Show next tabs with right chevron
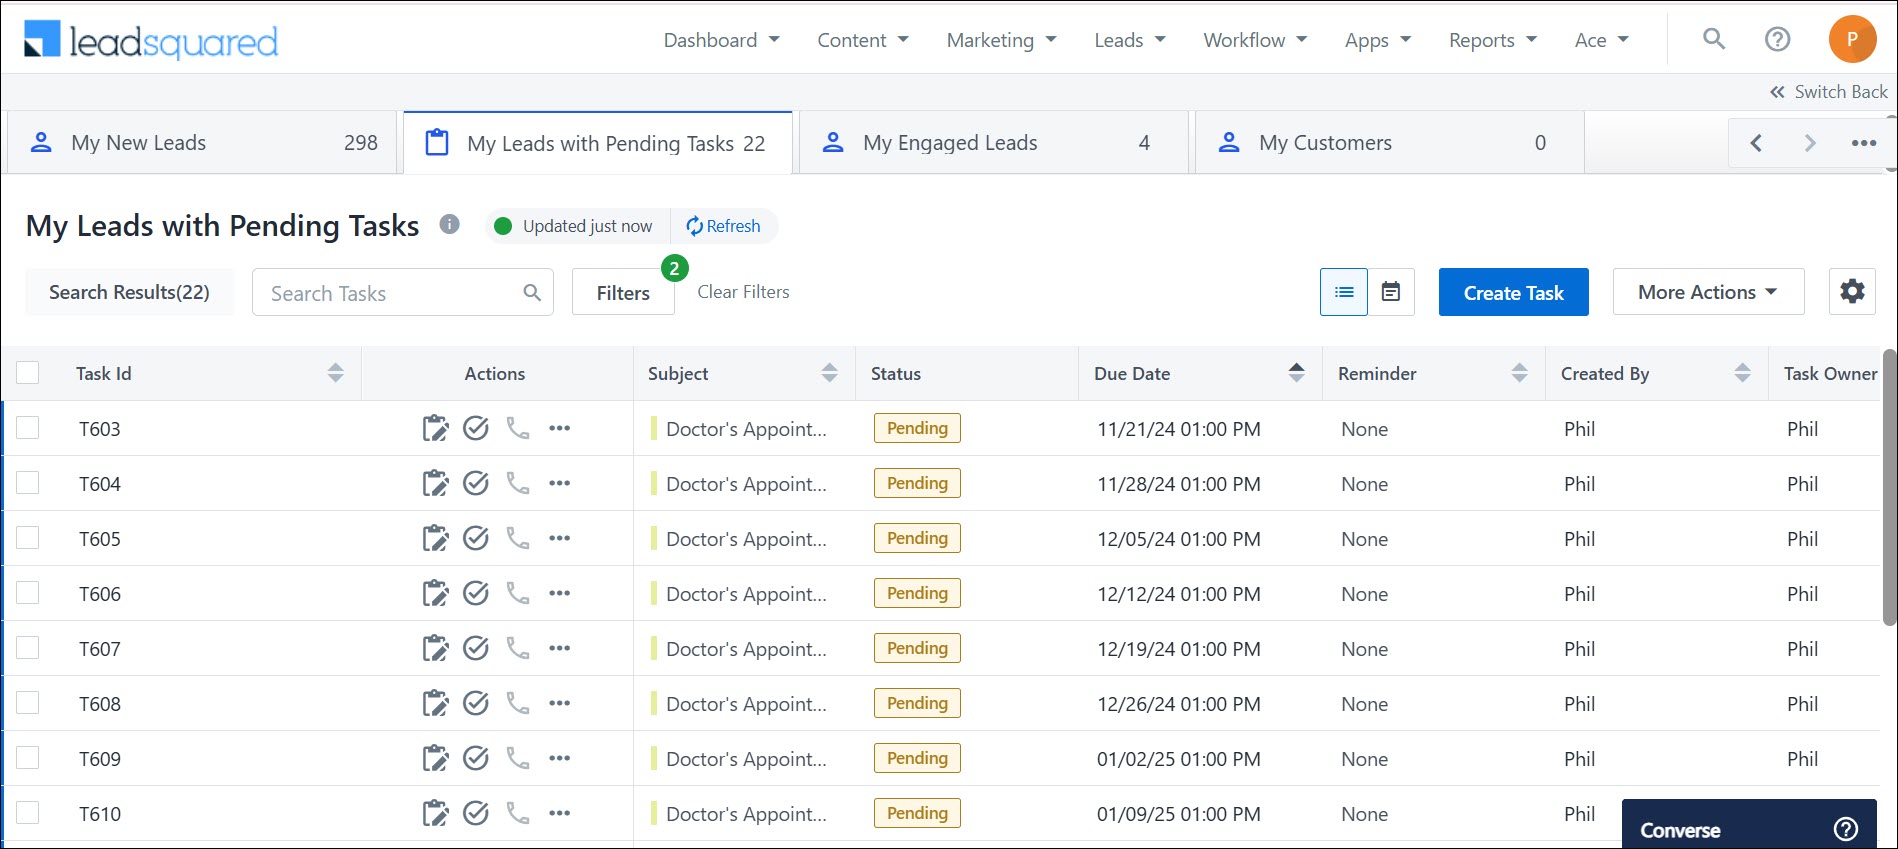The width and height of the screenshot is (1898, 849). [1809, 143]
